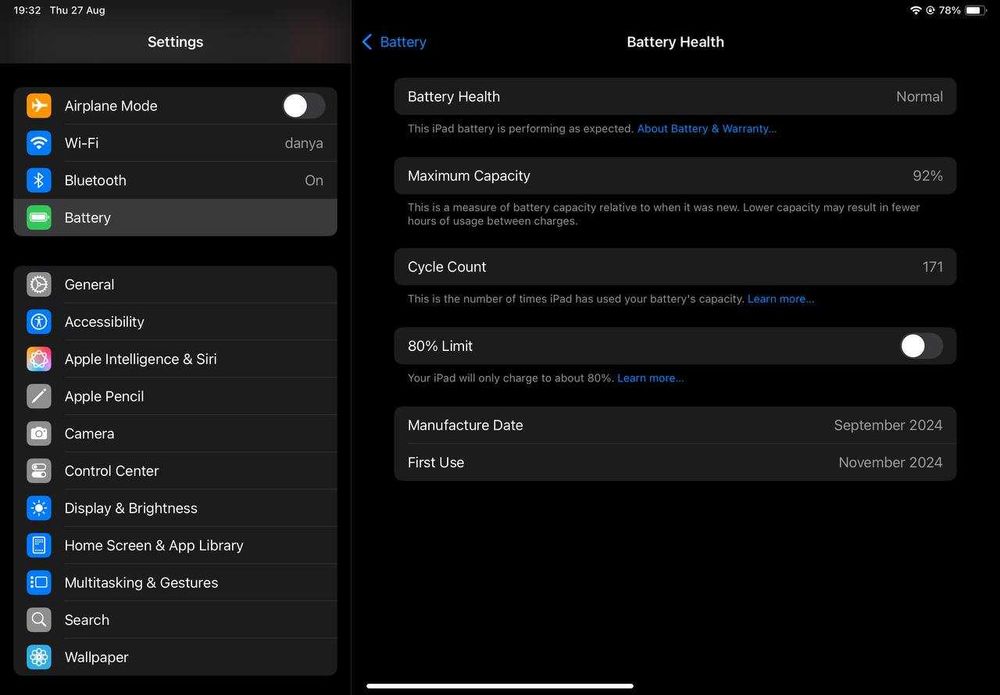
Task: Tap the Control Center icon
Action: click(x=39, y=471)
